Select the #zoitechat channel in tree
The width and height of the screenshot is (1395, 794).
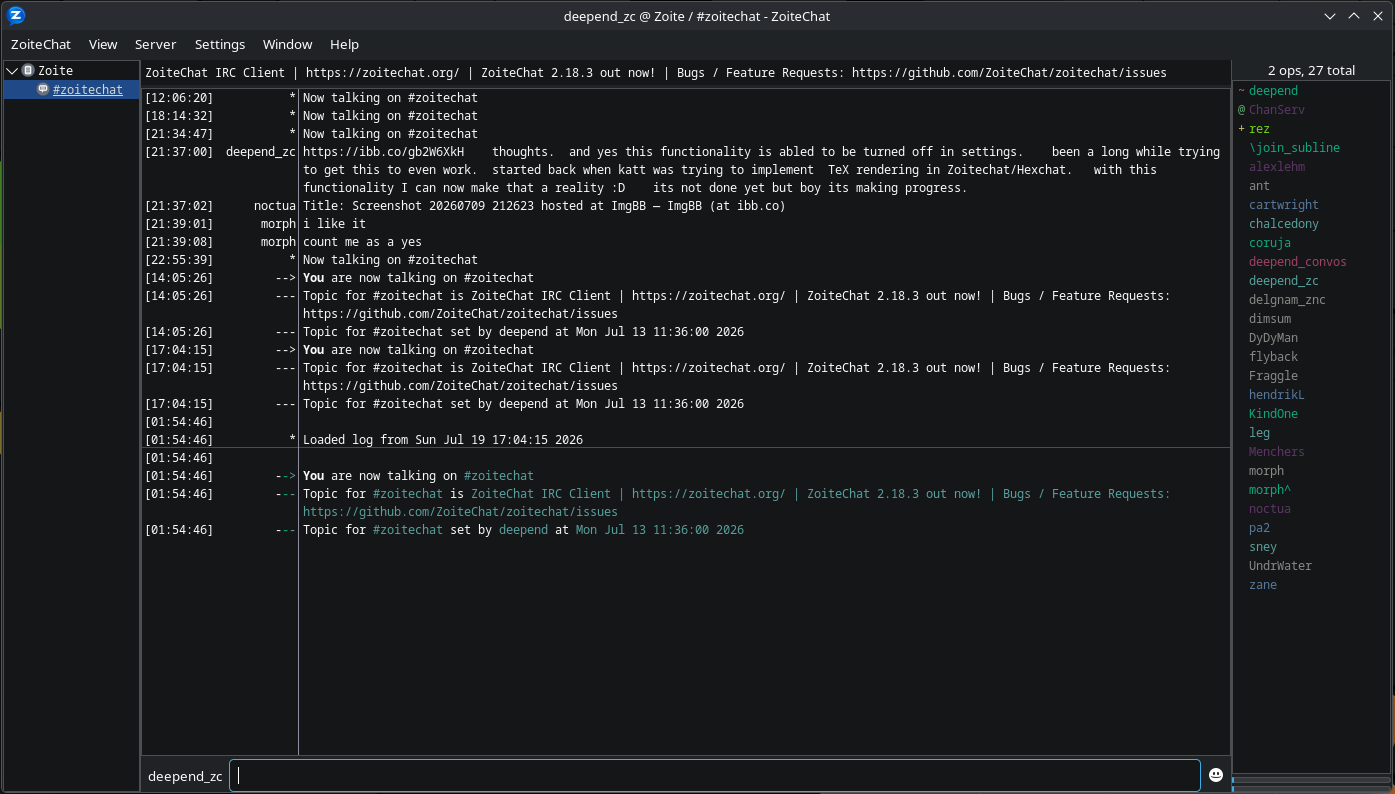tap(88, 89)
